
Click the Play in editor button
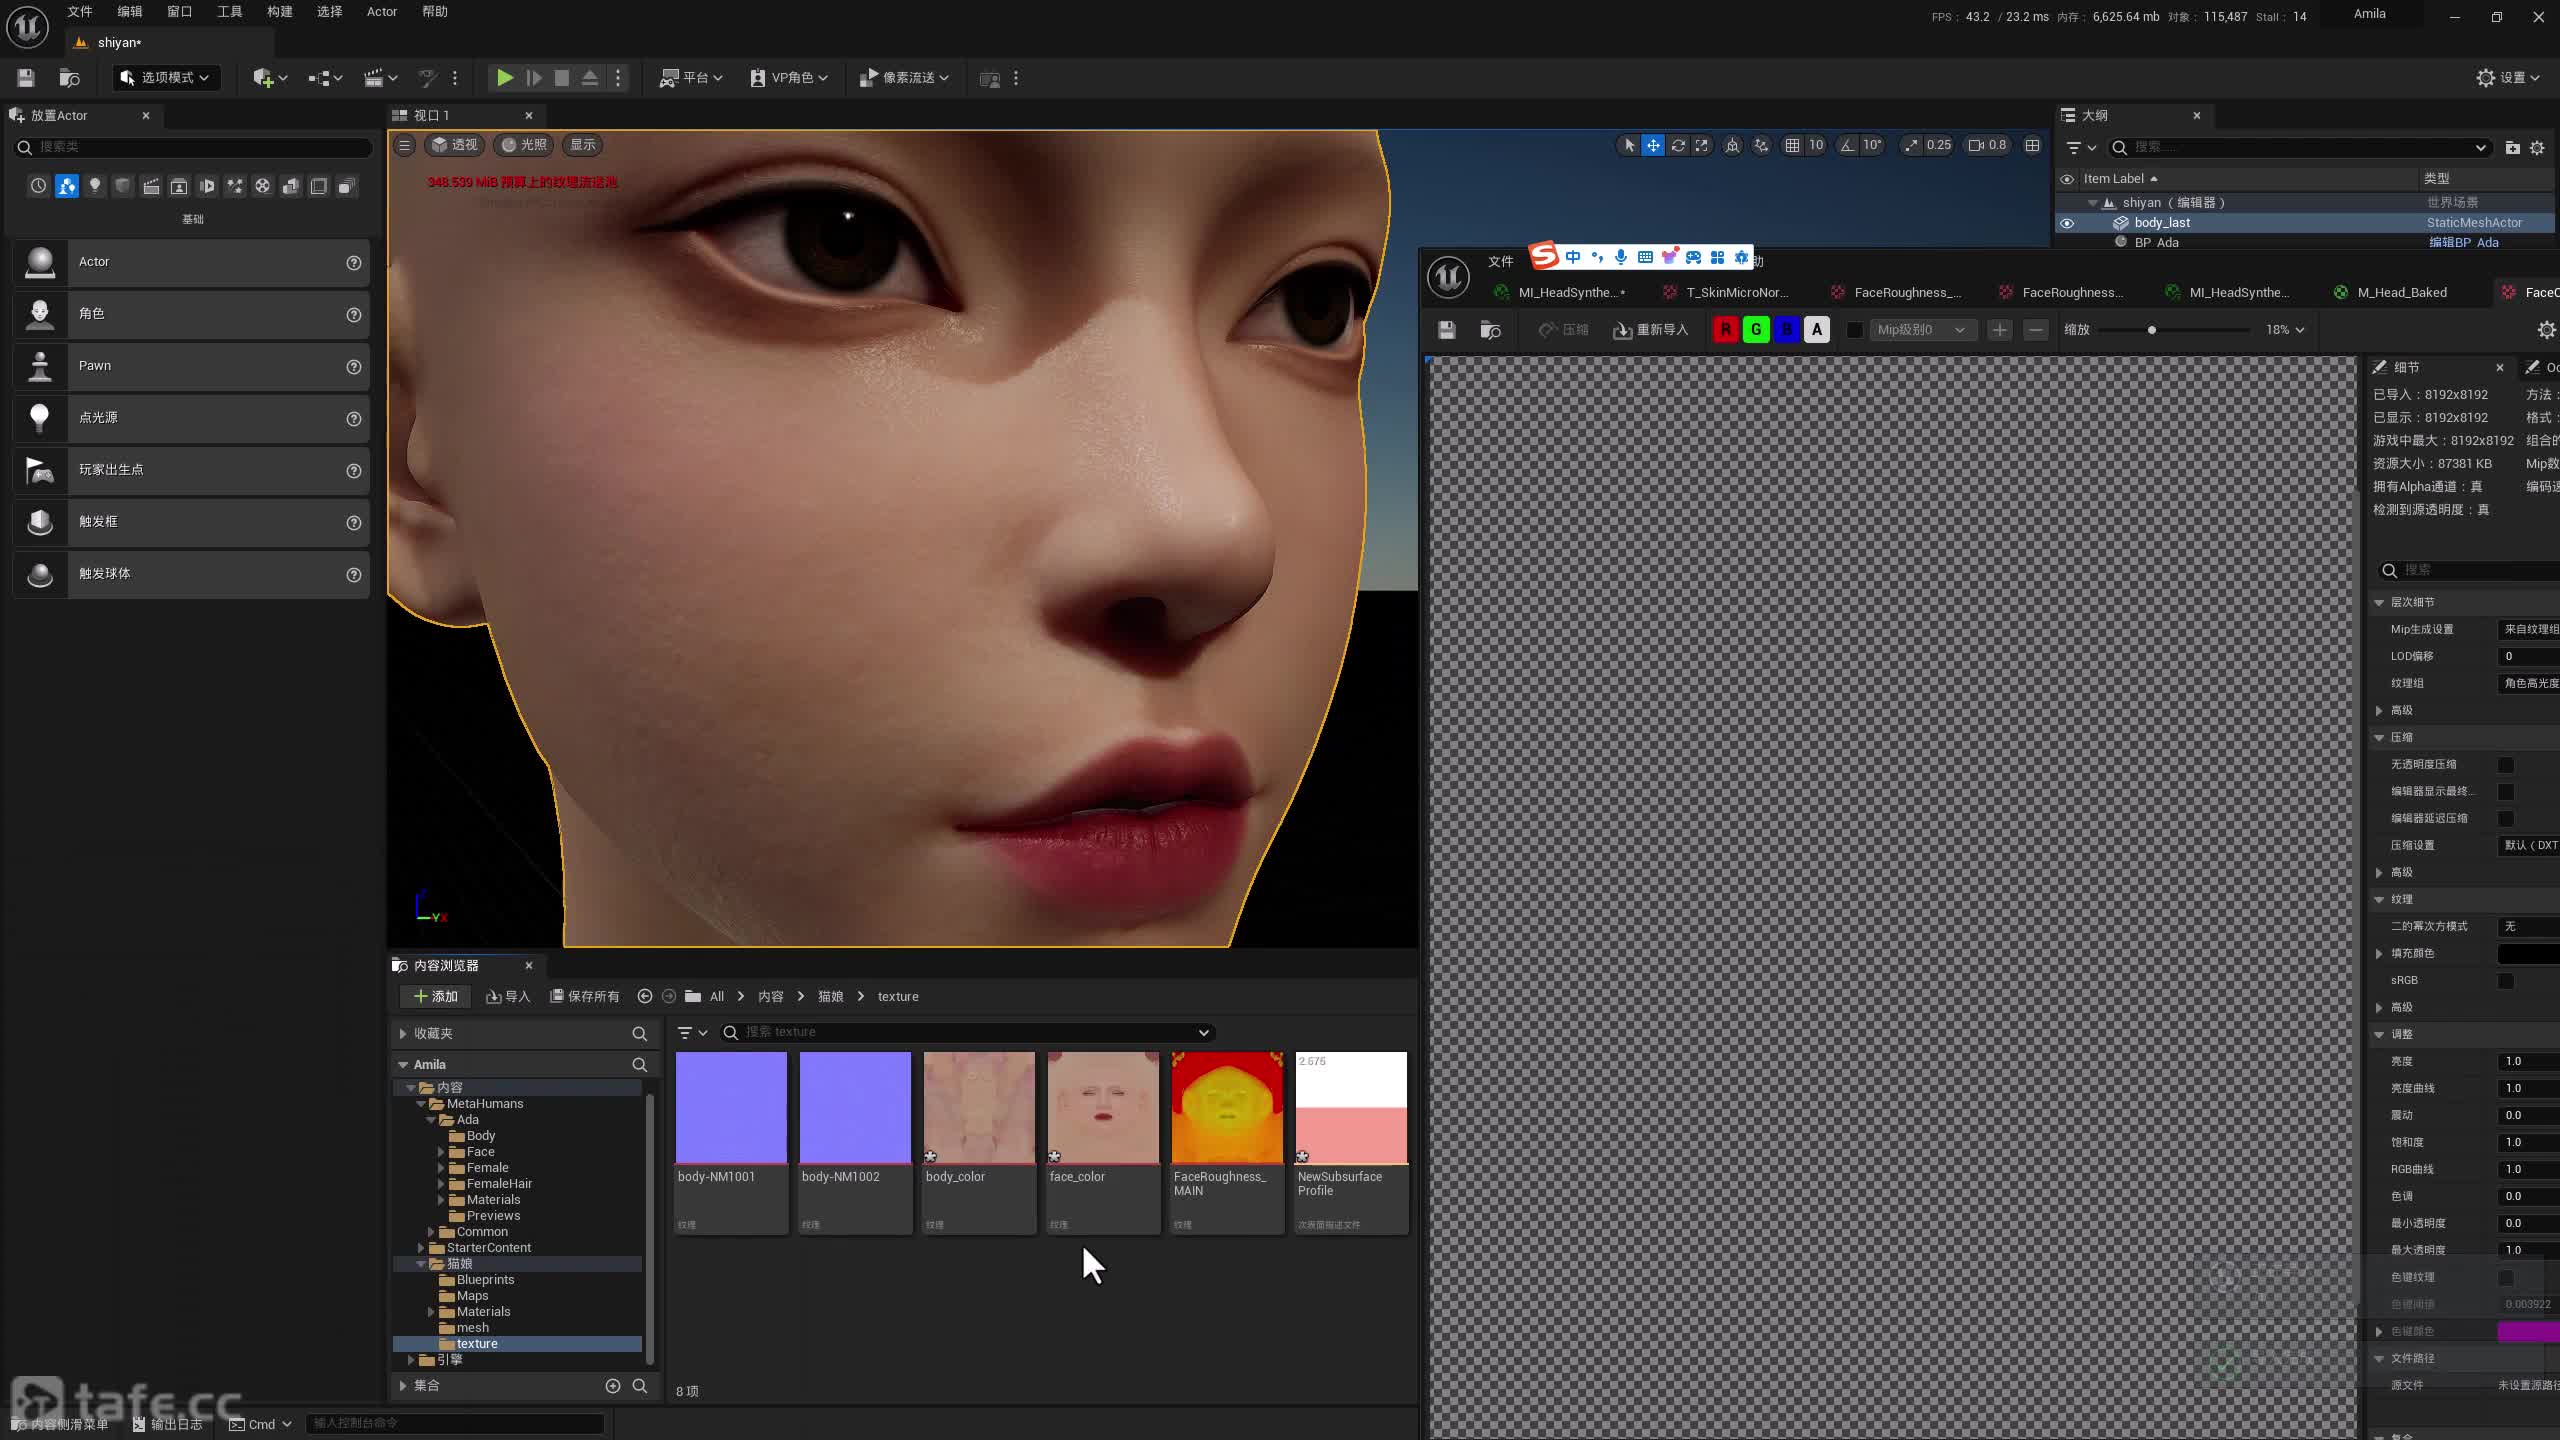(505, 77)
